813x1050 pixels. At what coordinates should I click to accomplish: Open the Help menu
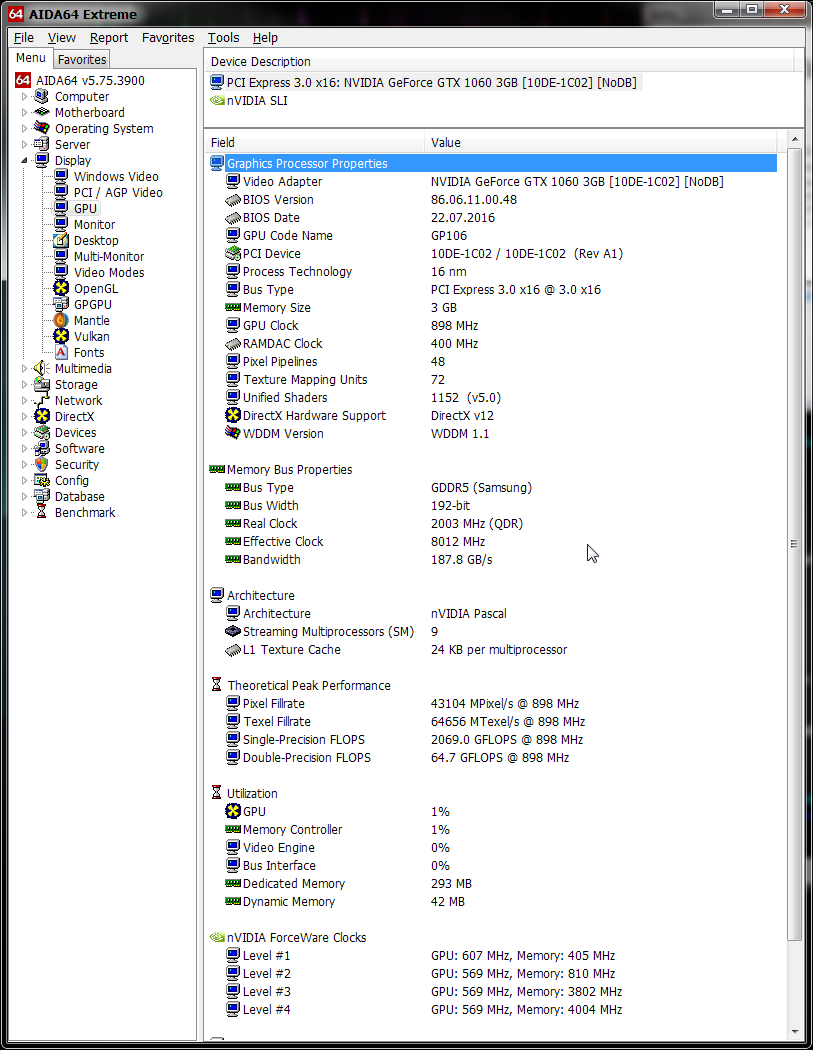coord(265,38)
